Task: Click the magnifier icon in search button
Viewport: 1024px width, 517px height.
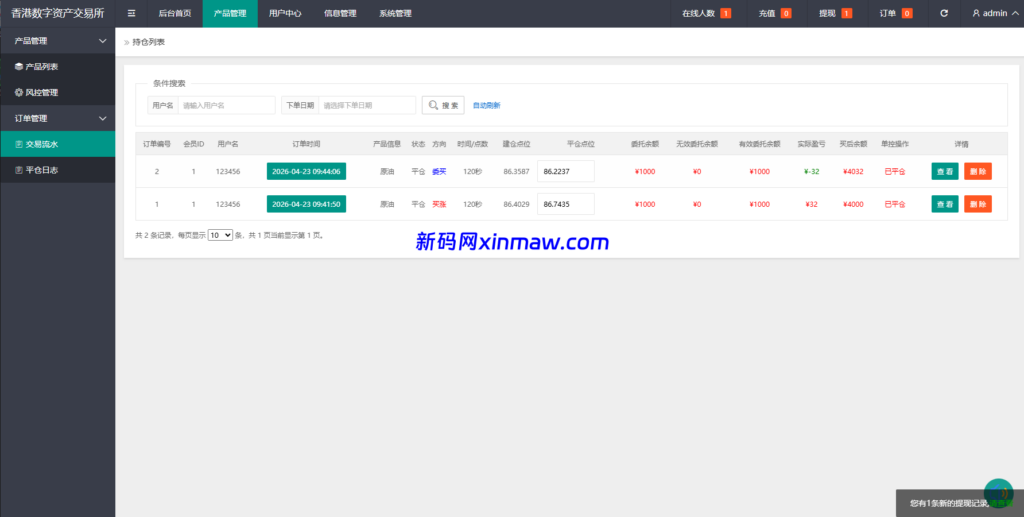Action: [x=434, y=105]
